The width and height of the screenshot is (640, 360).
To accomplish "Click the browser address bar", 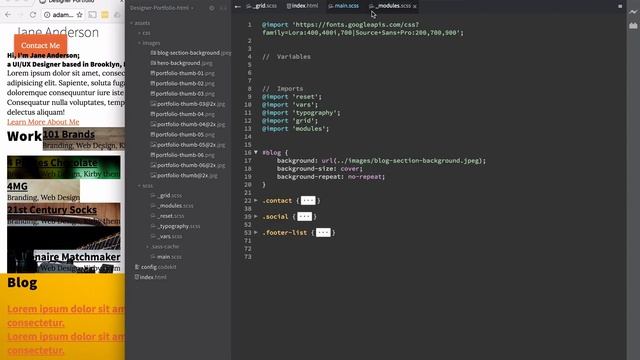I will point(63,15).
